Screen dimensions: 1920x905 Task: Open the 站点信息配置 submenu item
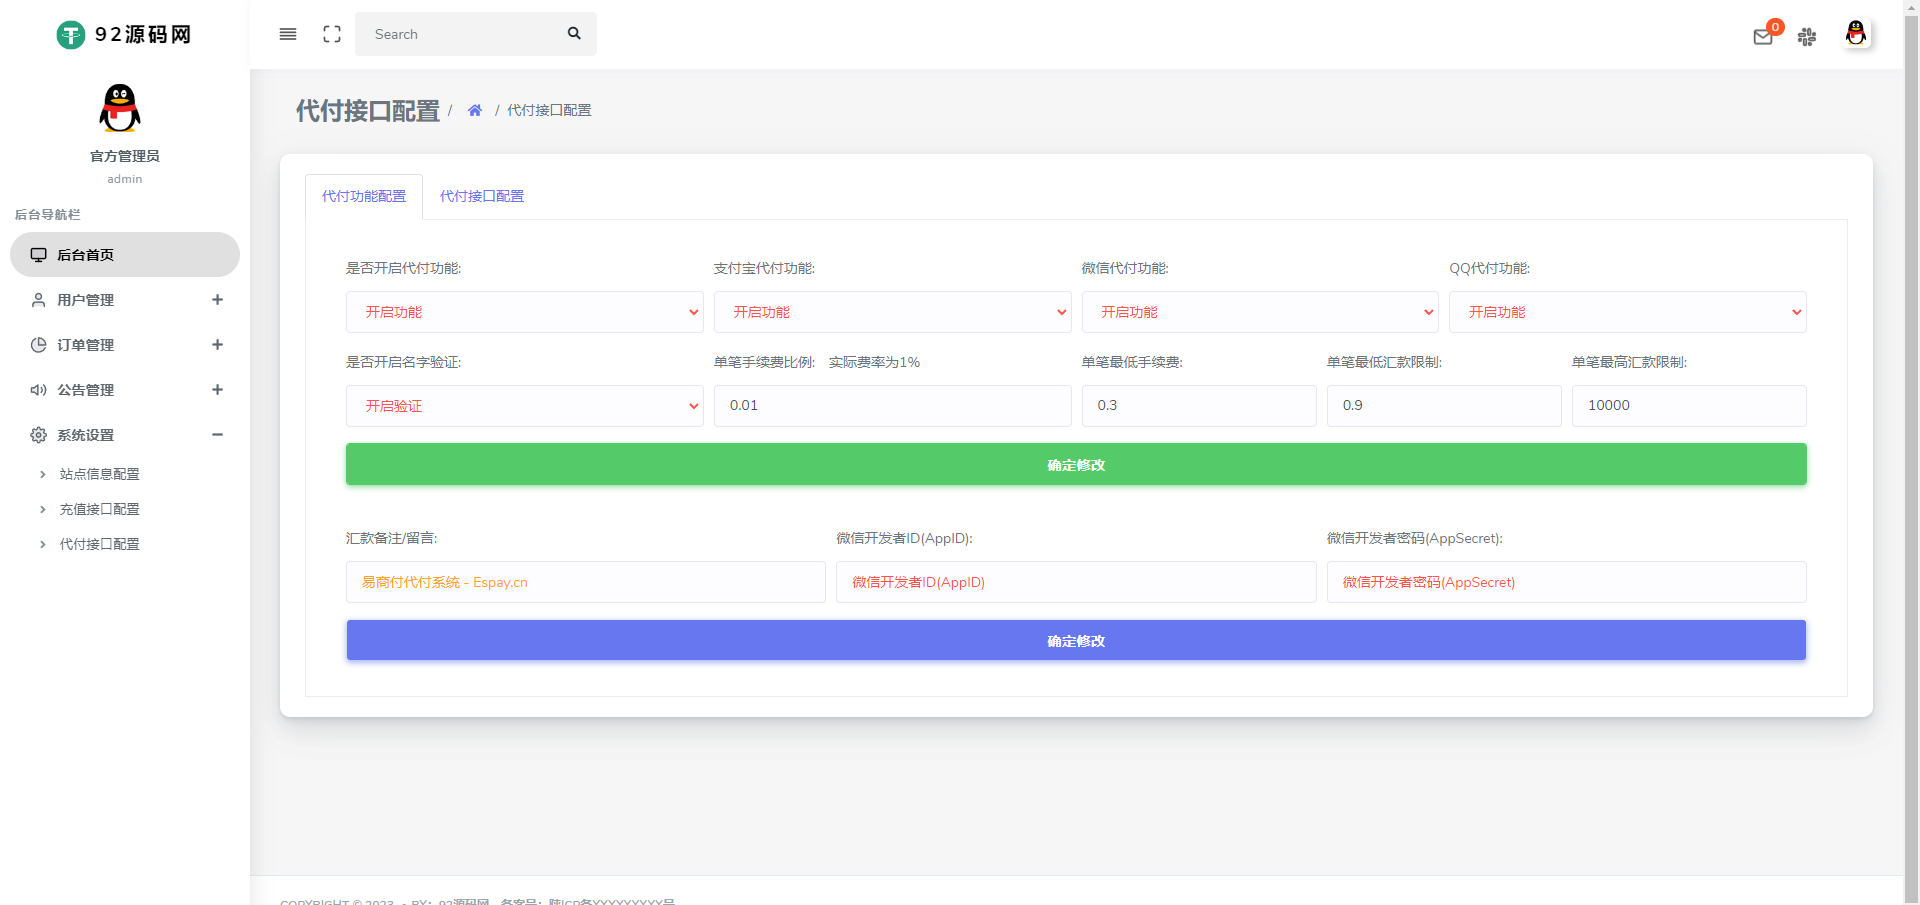click(x=99, y=474)
